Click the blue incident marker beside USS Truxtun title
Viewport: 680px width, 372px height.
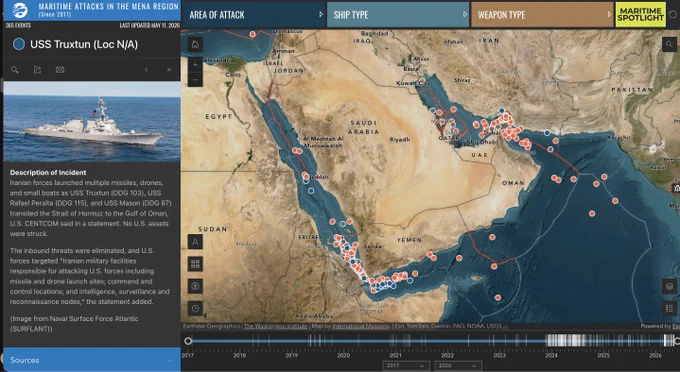(x=19, y=44)
